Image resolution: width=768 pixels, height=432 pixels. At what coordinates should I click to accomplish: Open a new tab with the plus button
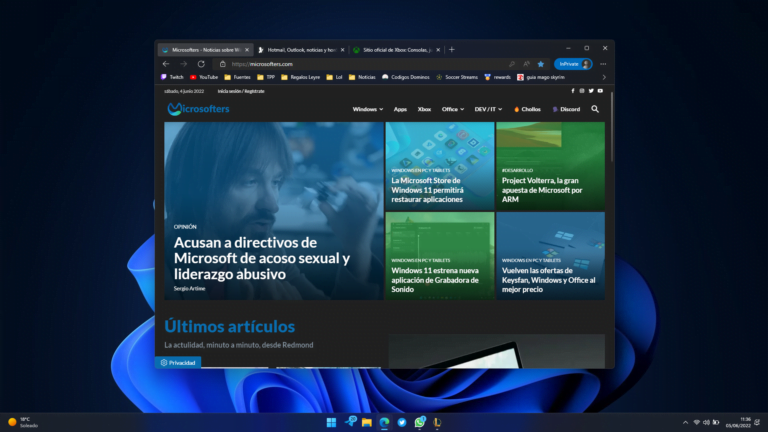452,49
